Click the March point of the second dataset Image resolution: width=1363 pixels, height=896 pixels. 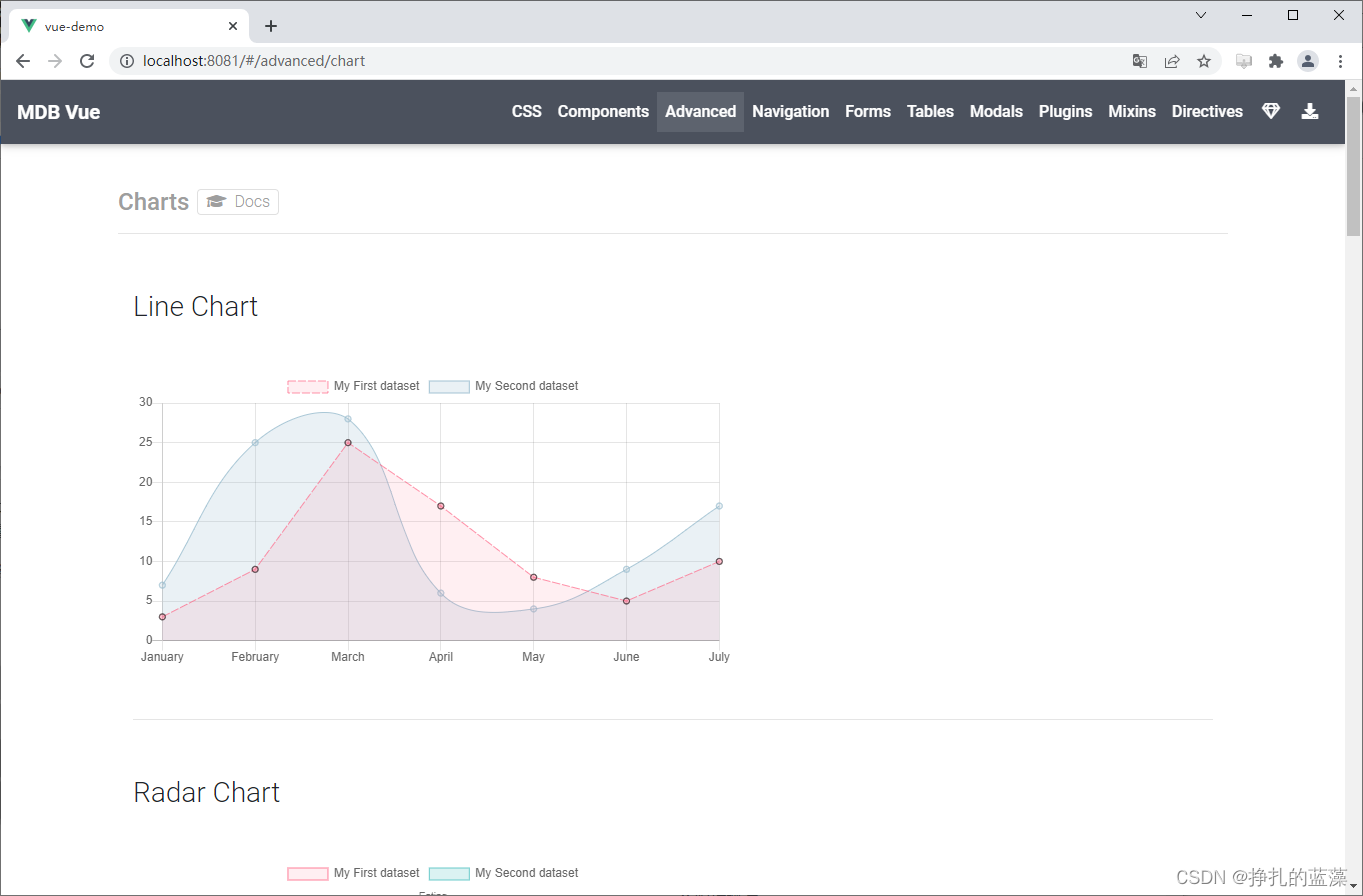[348, 419]
